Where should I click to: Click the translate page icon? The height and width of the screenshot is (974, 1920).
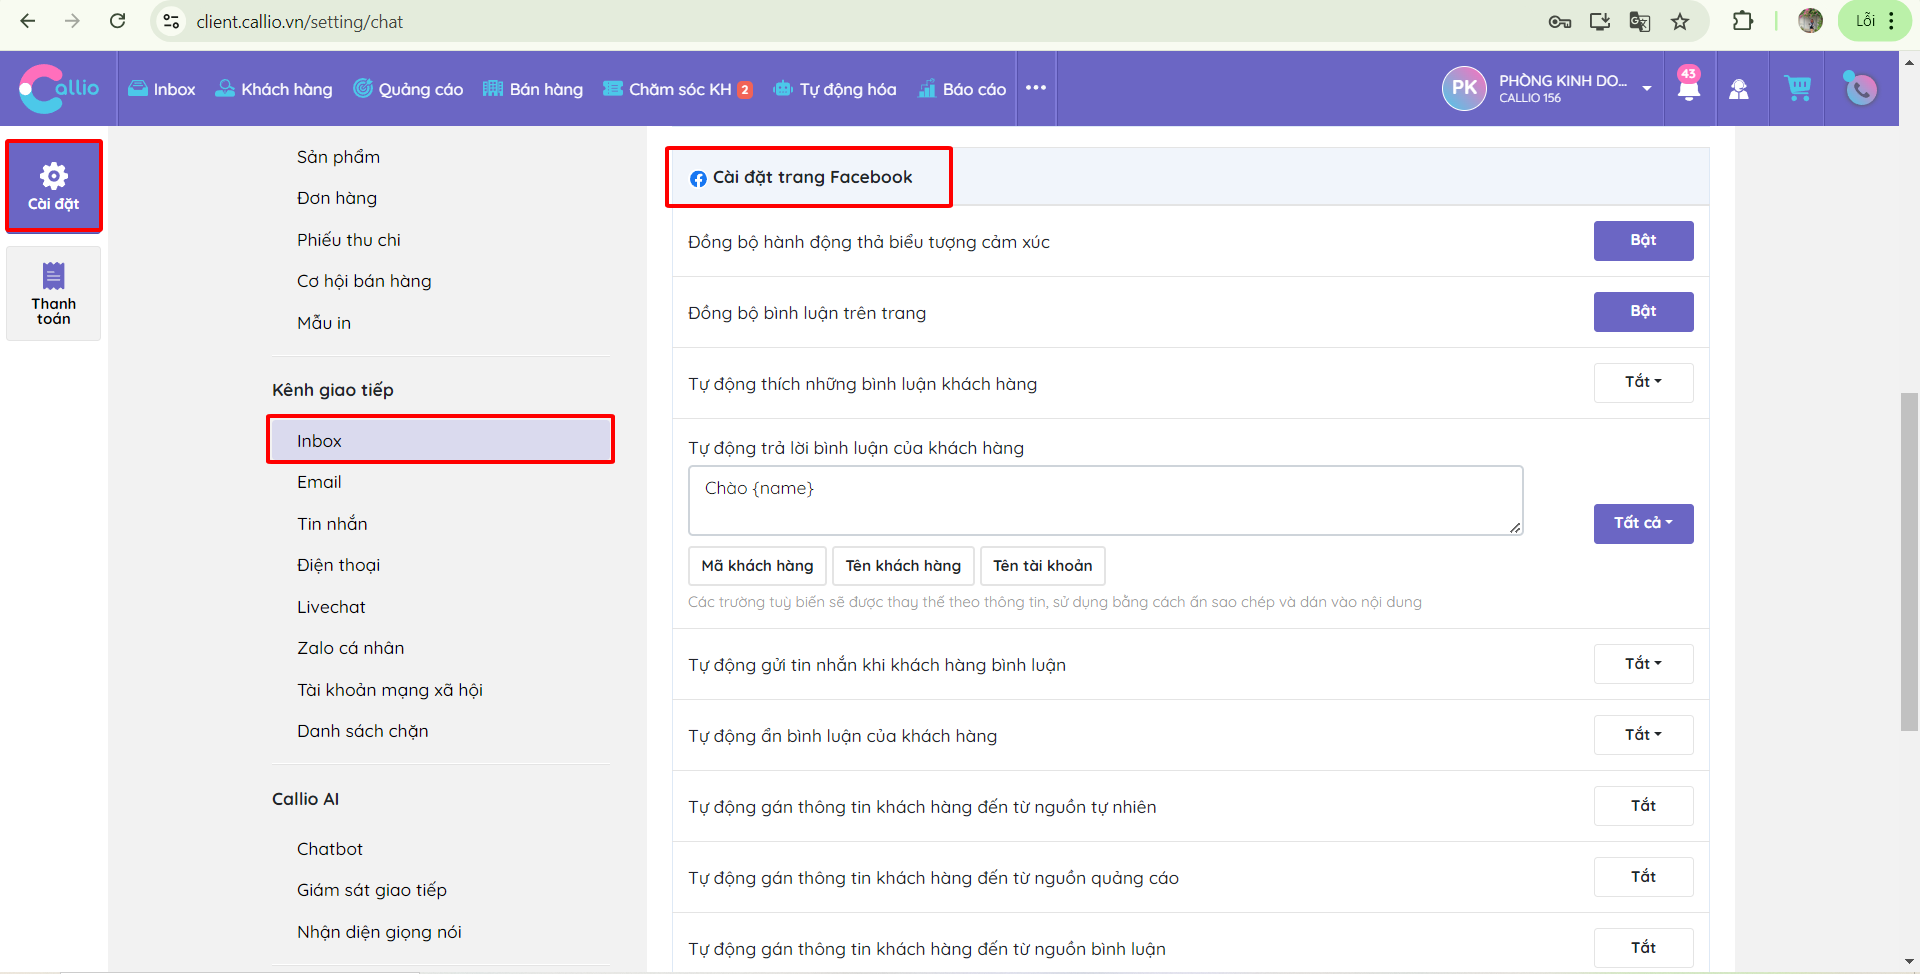[x=1640, y=21]
